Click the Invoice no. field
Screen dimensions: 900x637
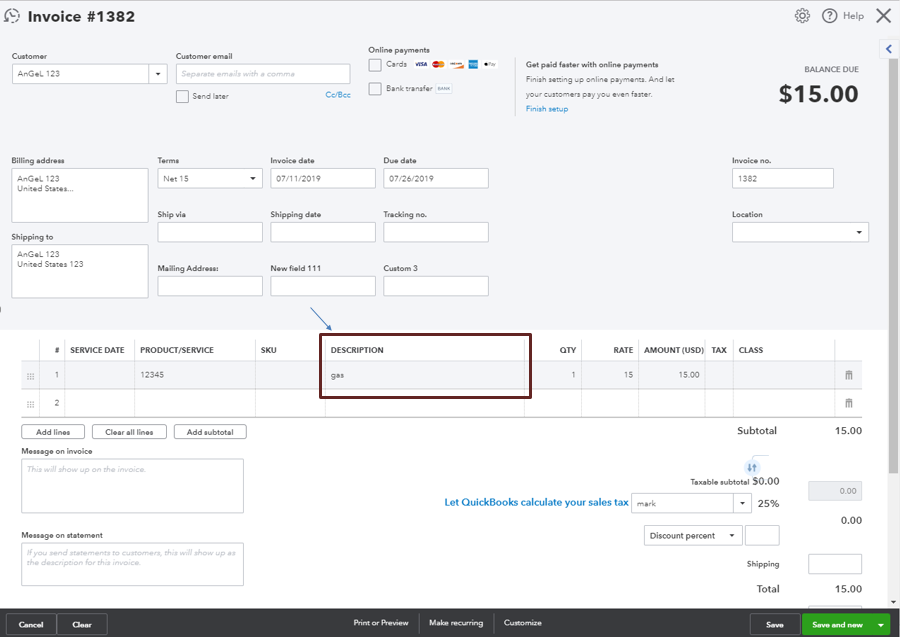click(x=782, y=178)
